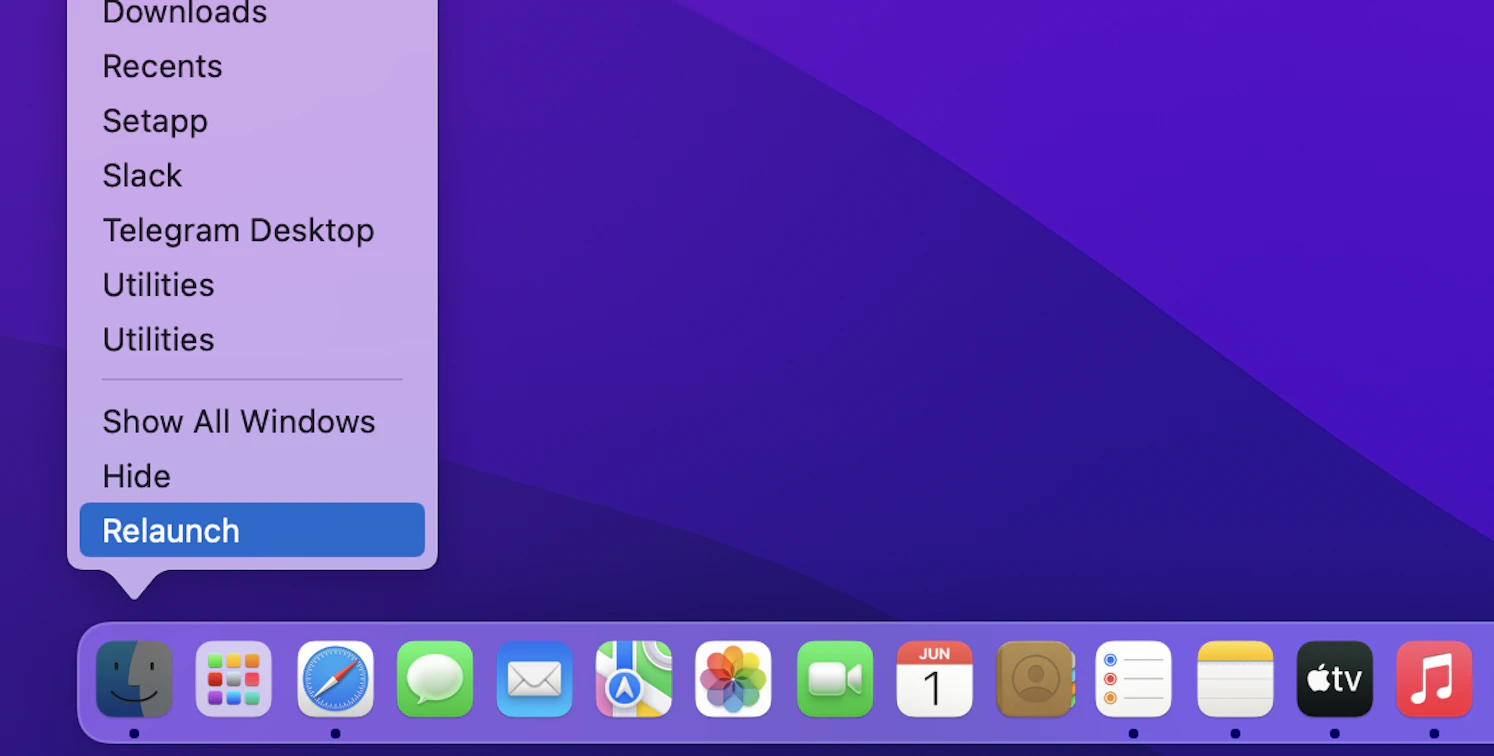This screenshot has width=1494, height=756.
Task: Open Safari from the Dock
Action: [334, 680]
